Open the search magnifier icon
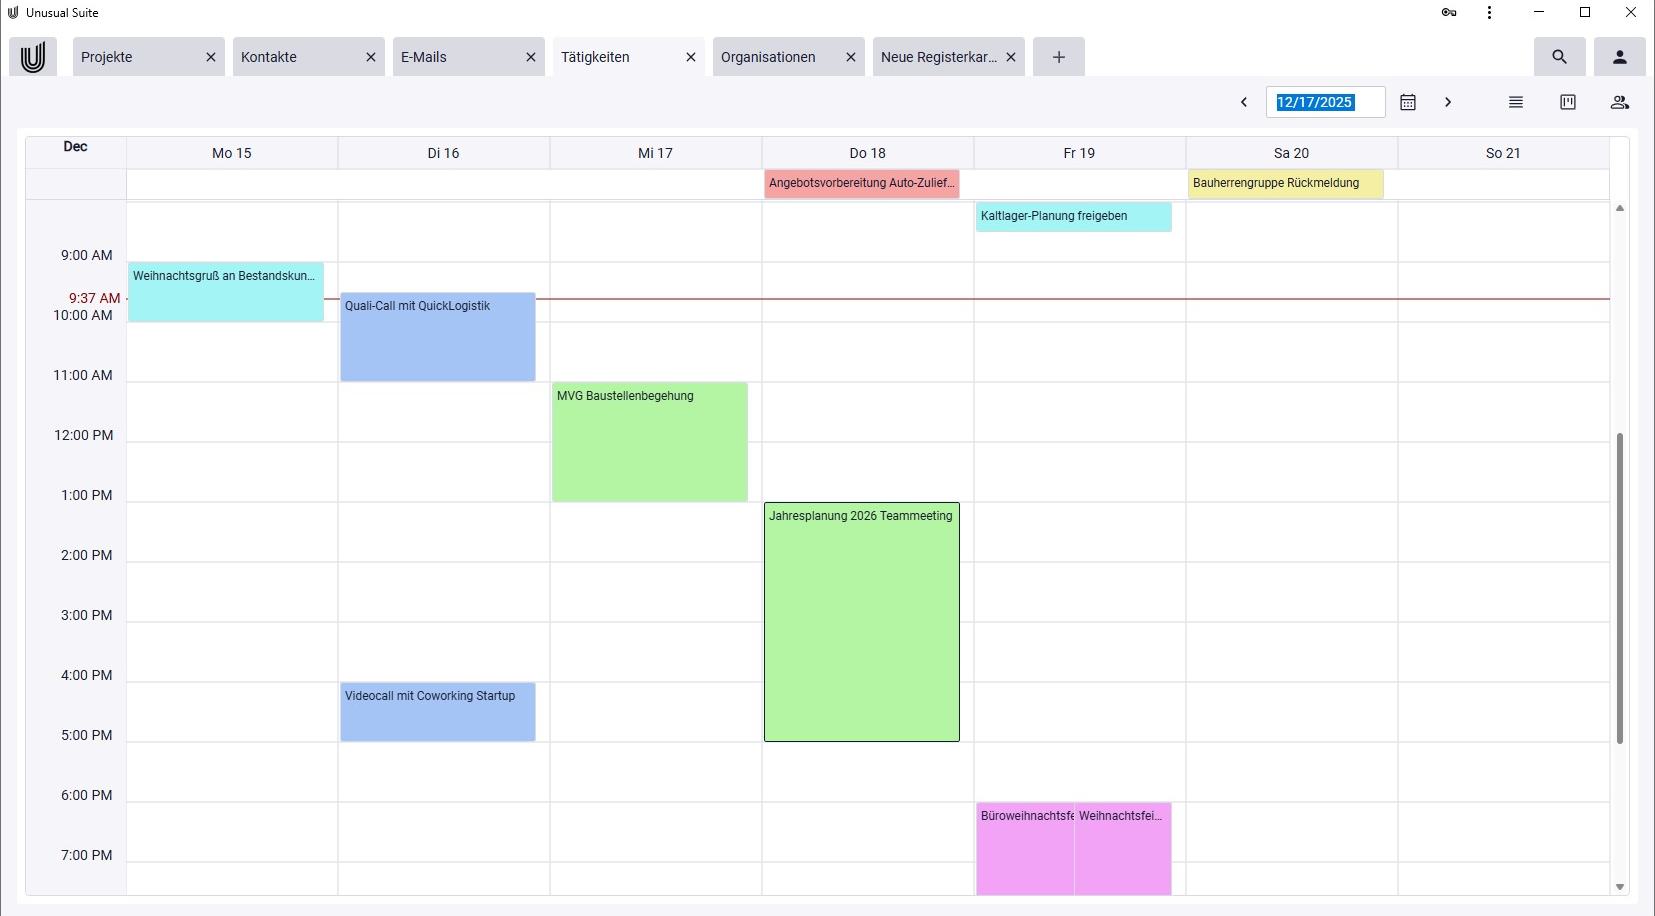 pyautogui.click(x=1559, y=57)
